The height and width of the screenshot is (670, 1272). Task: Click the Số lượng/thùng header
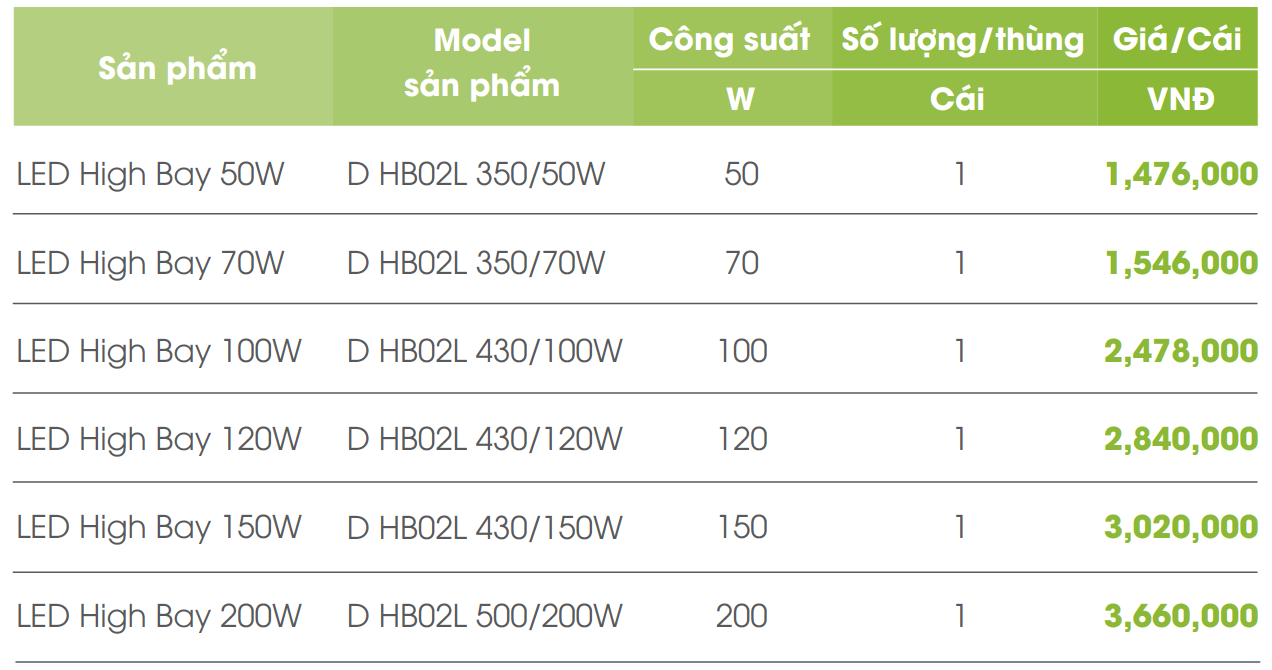962,40
